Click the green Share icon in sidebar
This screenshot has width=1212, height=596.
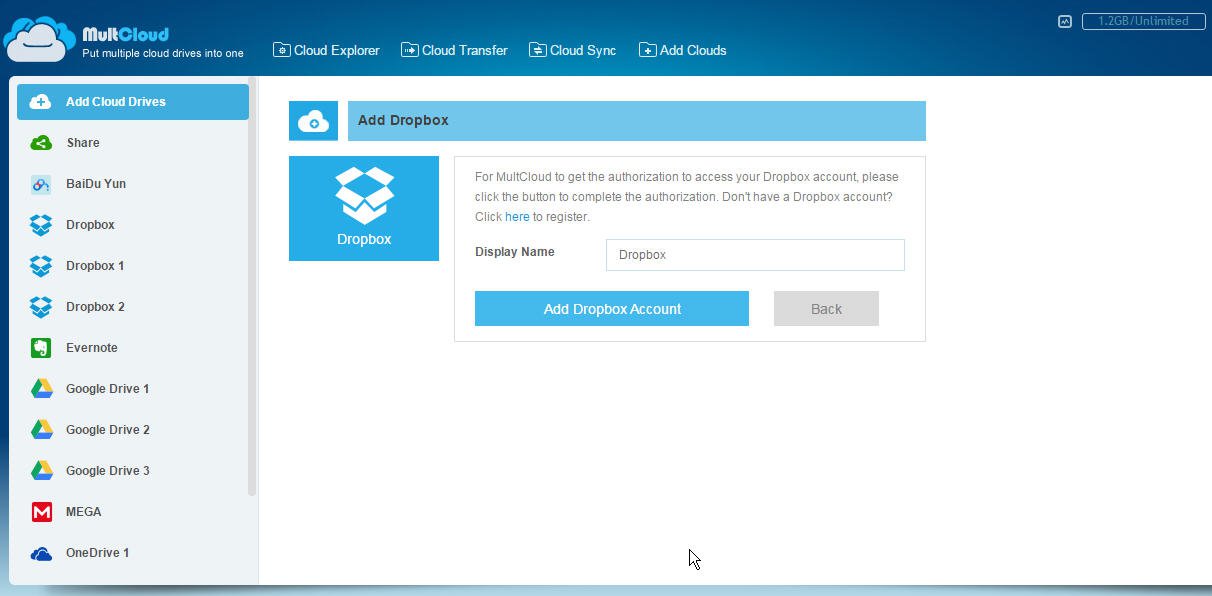click(41, 143)
